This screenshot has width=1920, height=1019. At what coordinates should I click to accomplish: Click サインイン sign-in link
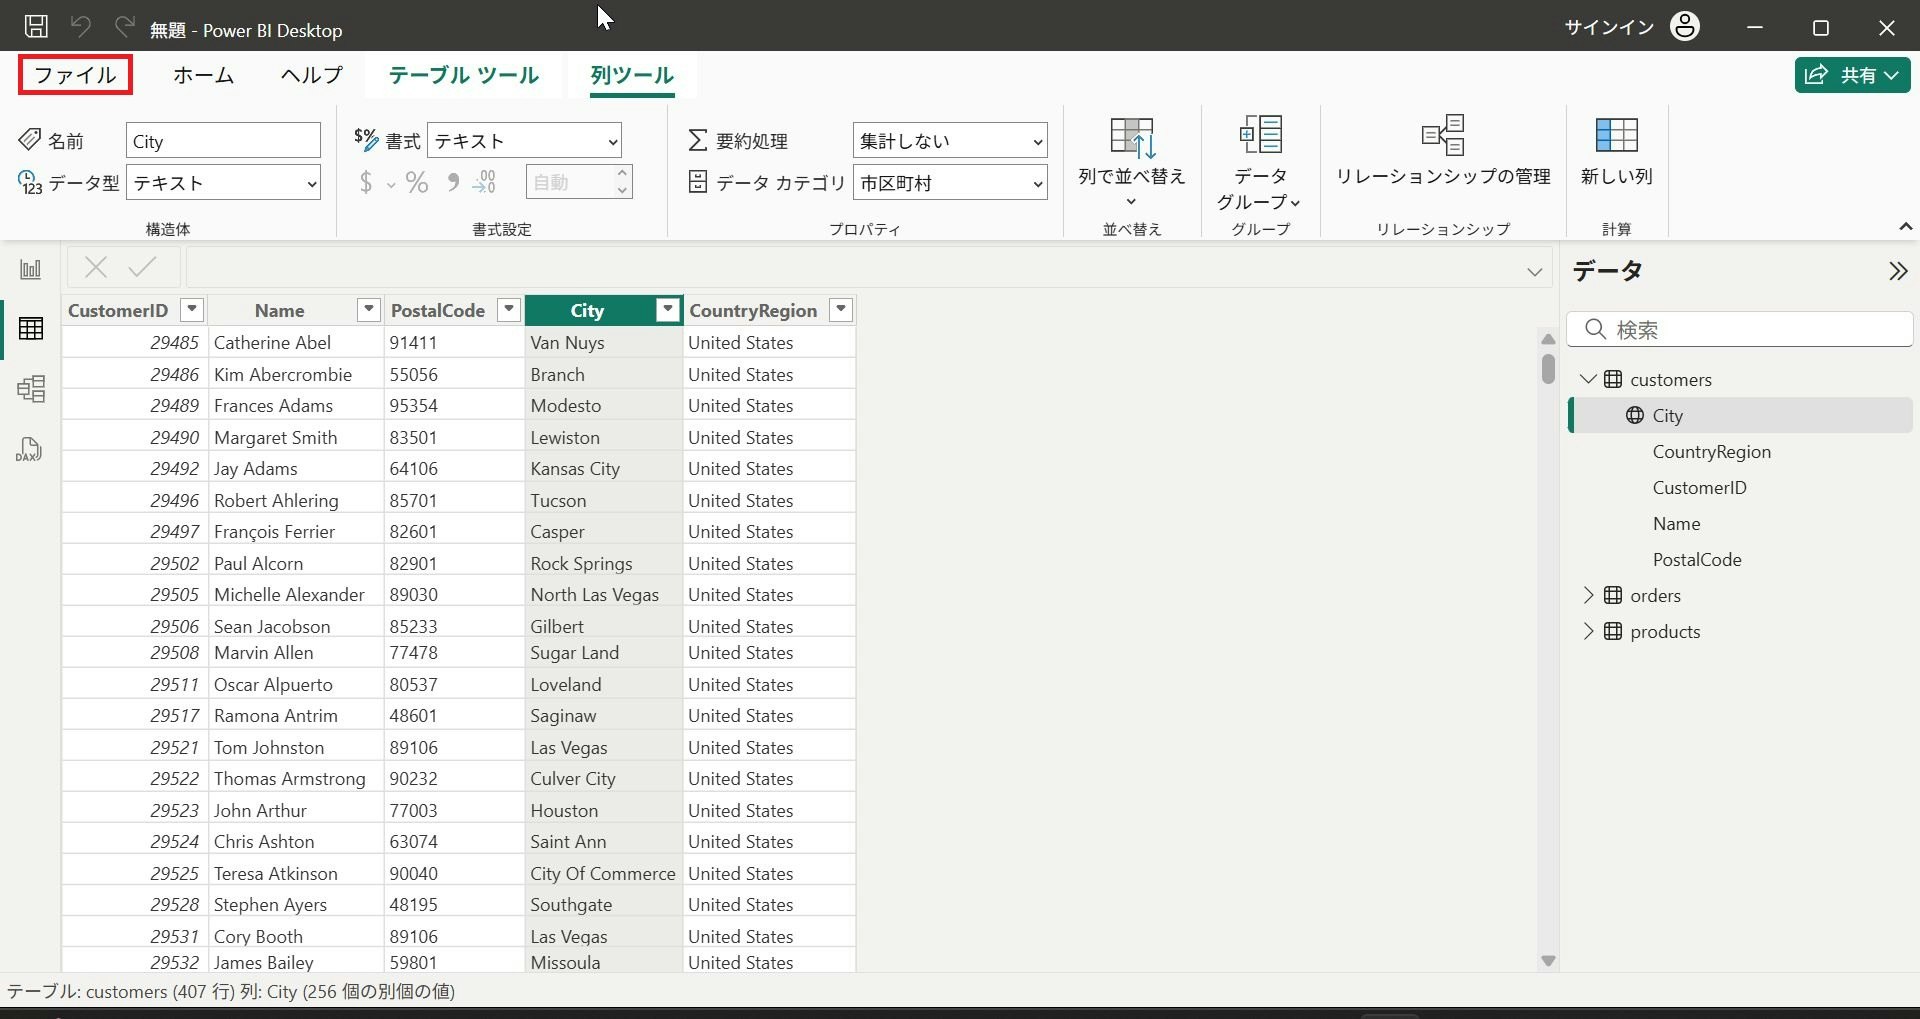click(1609, 27)
